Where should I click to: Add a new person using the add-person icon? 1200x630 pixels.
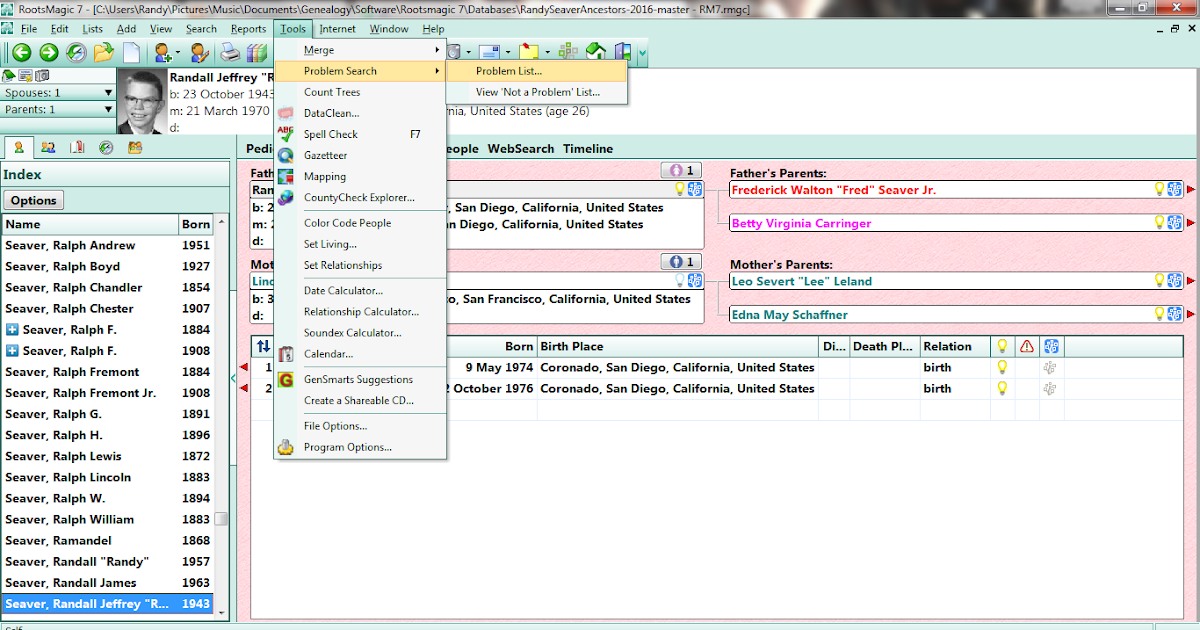coord(162,53)
